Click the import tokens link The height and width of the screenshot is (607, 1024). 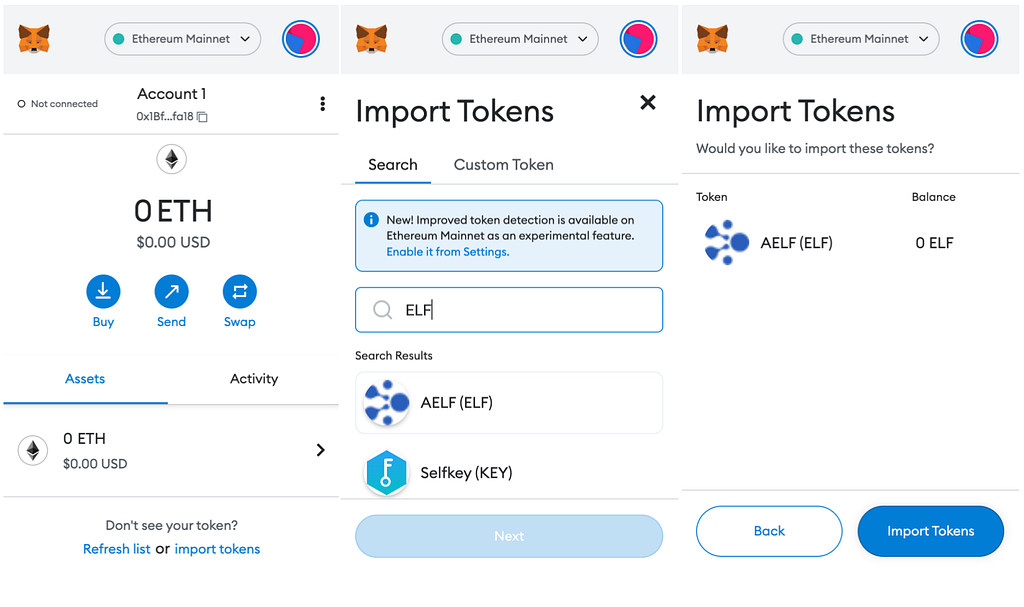pyautogui.click(x=217, y=549)
